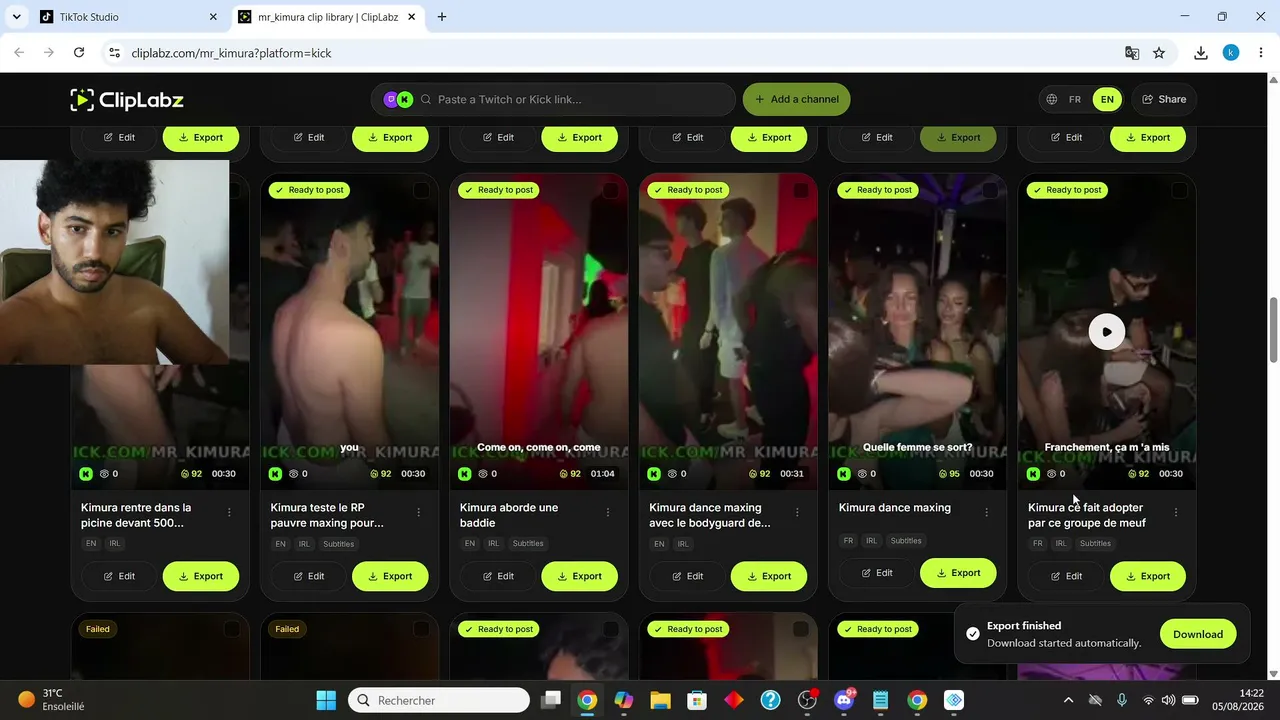This screenshot has width=1280, height=720.
Task: Open Microsoft Store from the taskbar
Action: 697,700
